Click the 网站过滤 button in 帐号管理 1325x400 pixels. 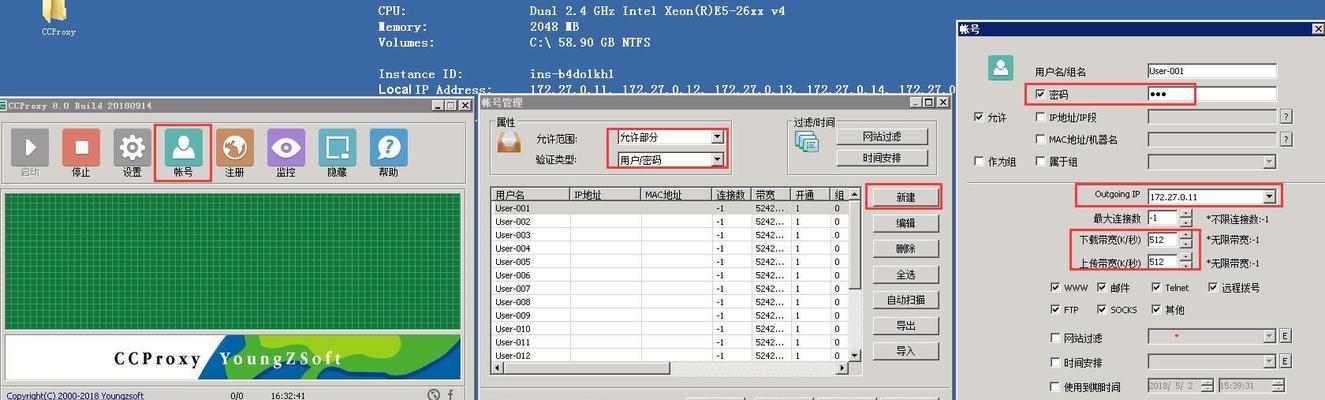pyautogui.click(x=881, y=136)
